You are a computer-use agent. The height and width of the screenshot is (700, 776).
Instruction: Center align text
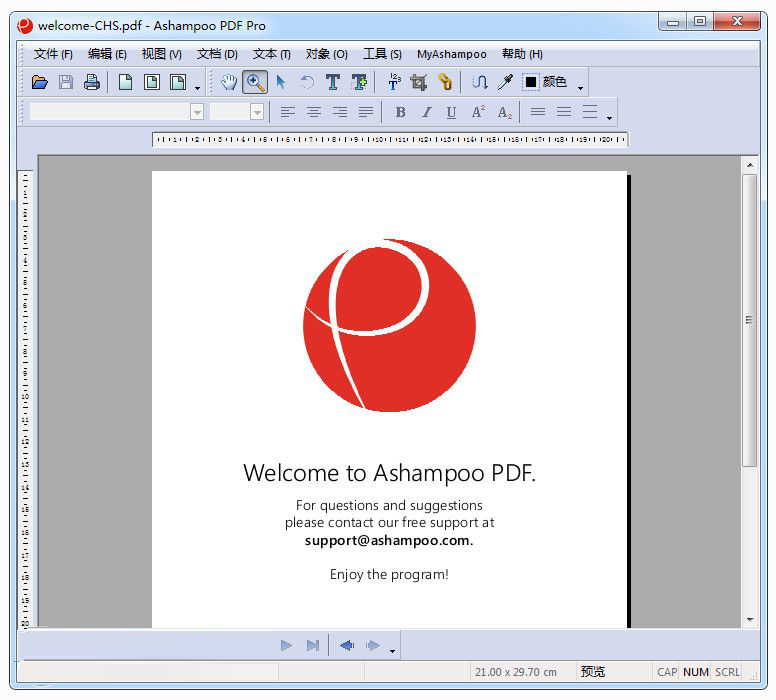(314, 112)
